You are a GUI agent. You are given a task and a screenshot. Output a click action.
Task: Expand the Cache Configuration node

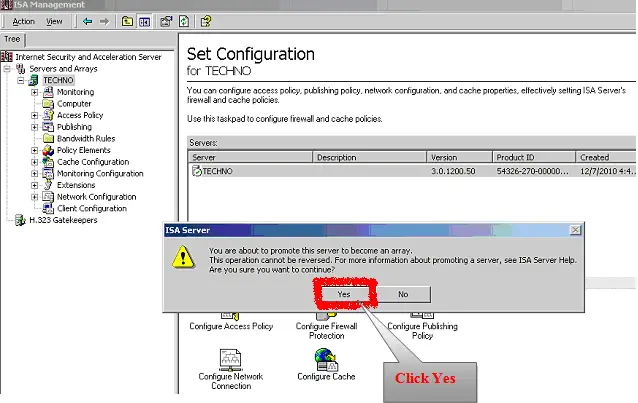click(x=35, y=162)
